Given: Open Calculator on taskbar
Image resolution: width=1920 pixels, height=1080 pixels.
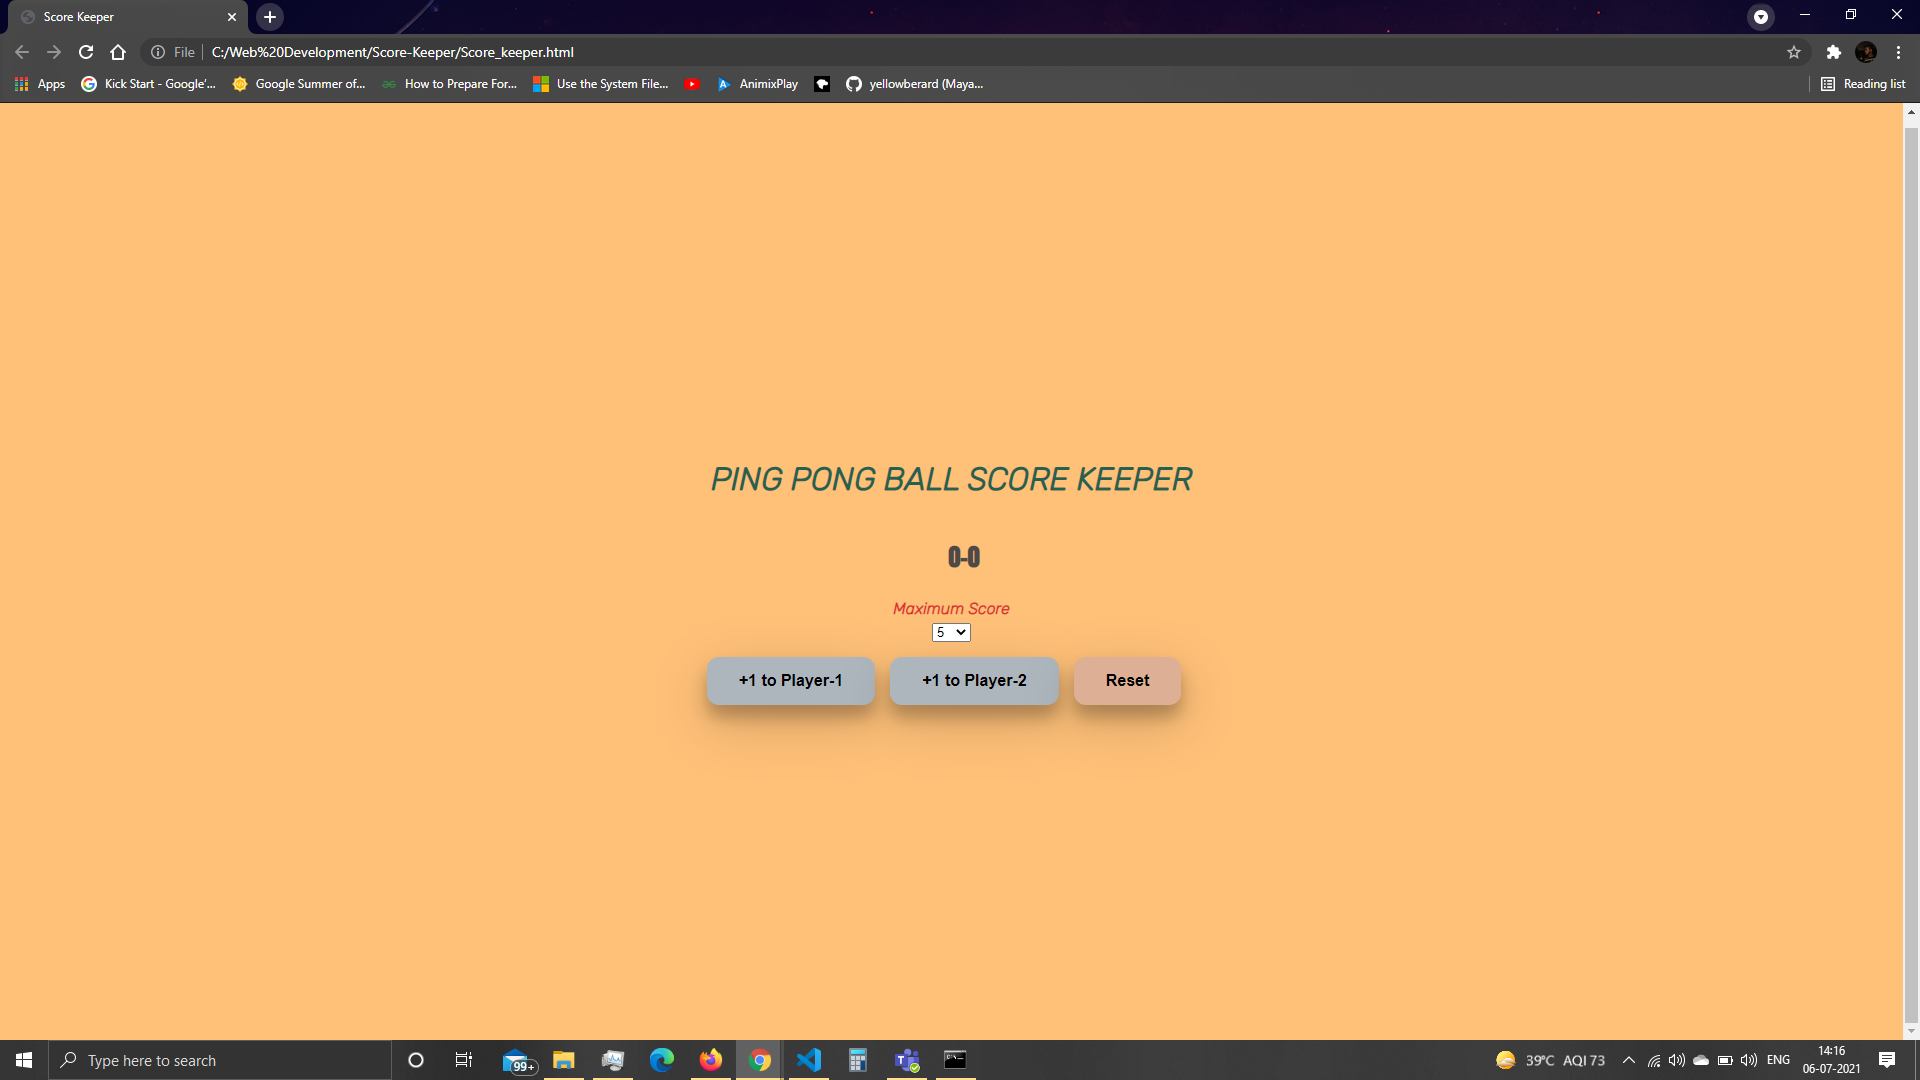Looking at the screenshot, I should click(858, 1060).
